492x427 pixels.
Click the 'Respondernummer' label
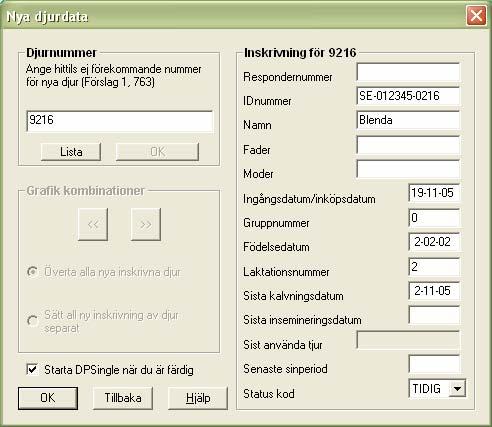(288, 77)
